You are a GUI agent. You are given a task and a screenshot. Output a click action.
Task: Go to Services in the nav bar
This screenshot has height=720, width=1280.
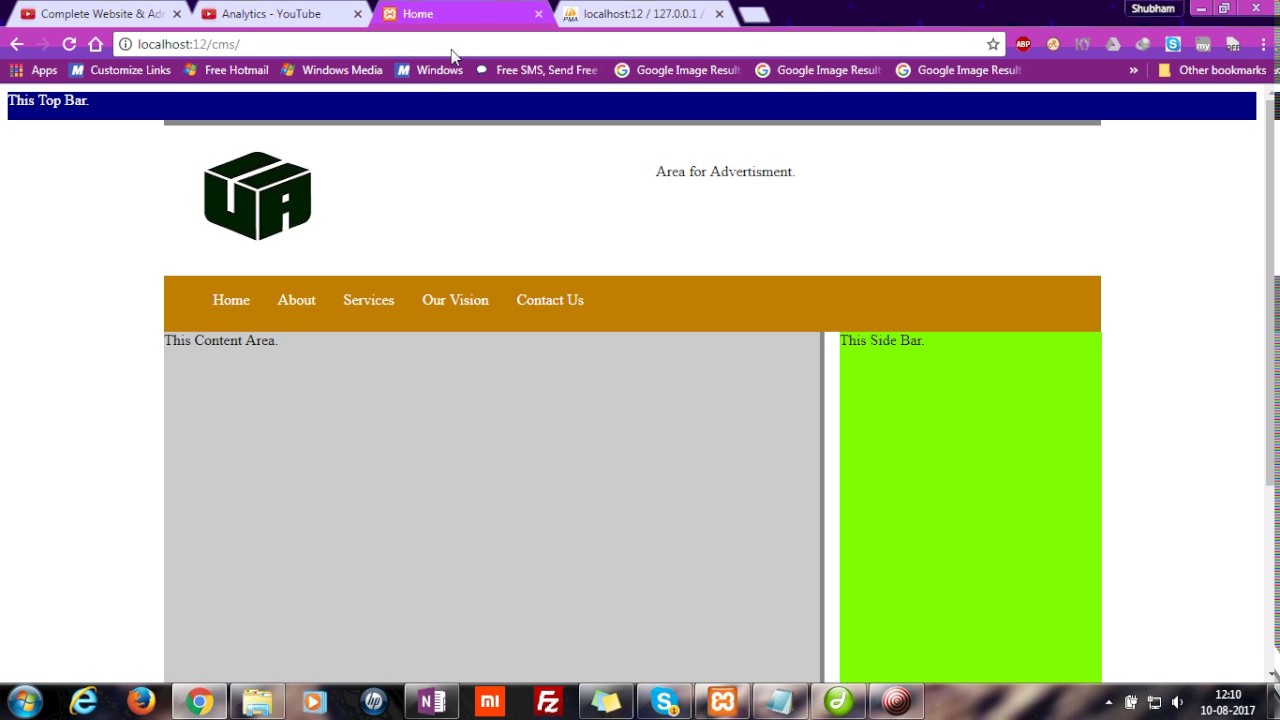(368, 300)
